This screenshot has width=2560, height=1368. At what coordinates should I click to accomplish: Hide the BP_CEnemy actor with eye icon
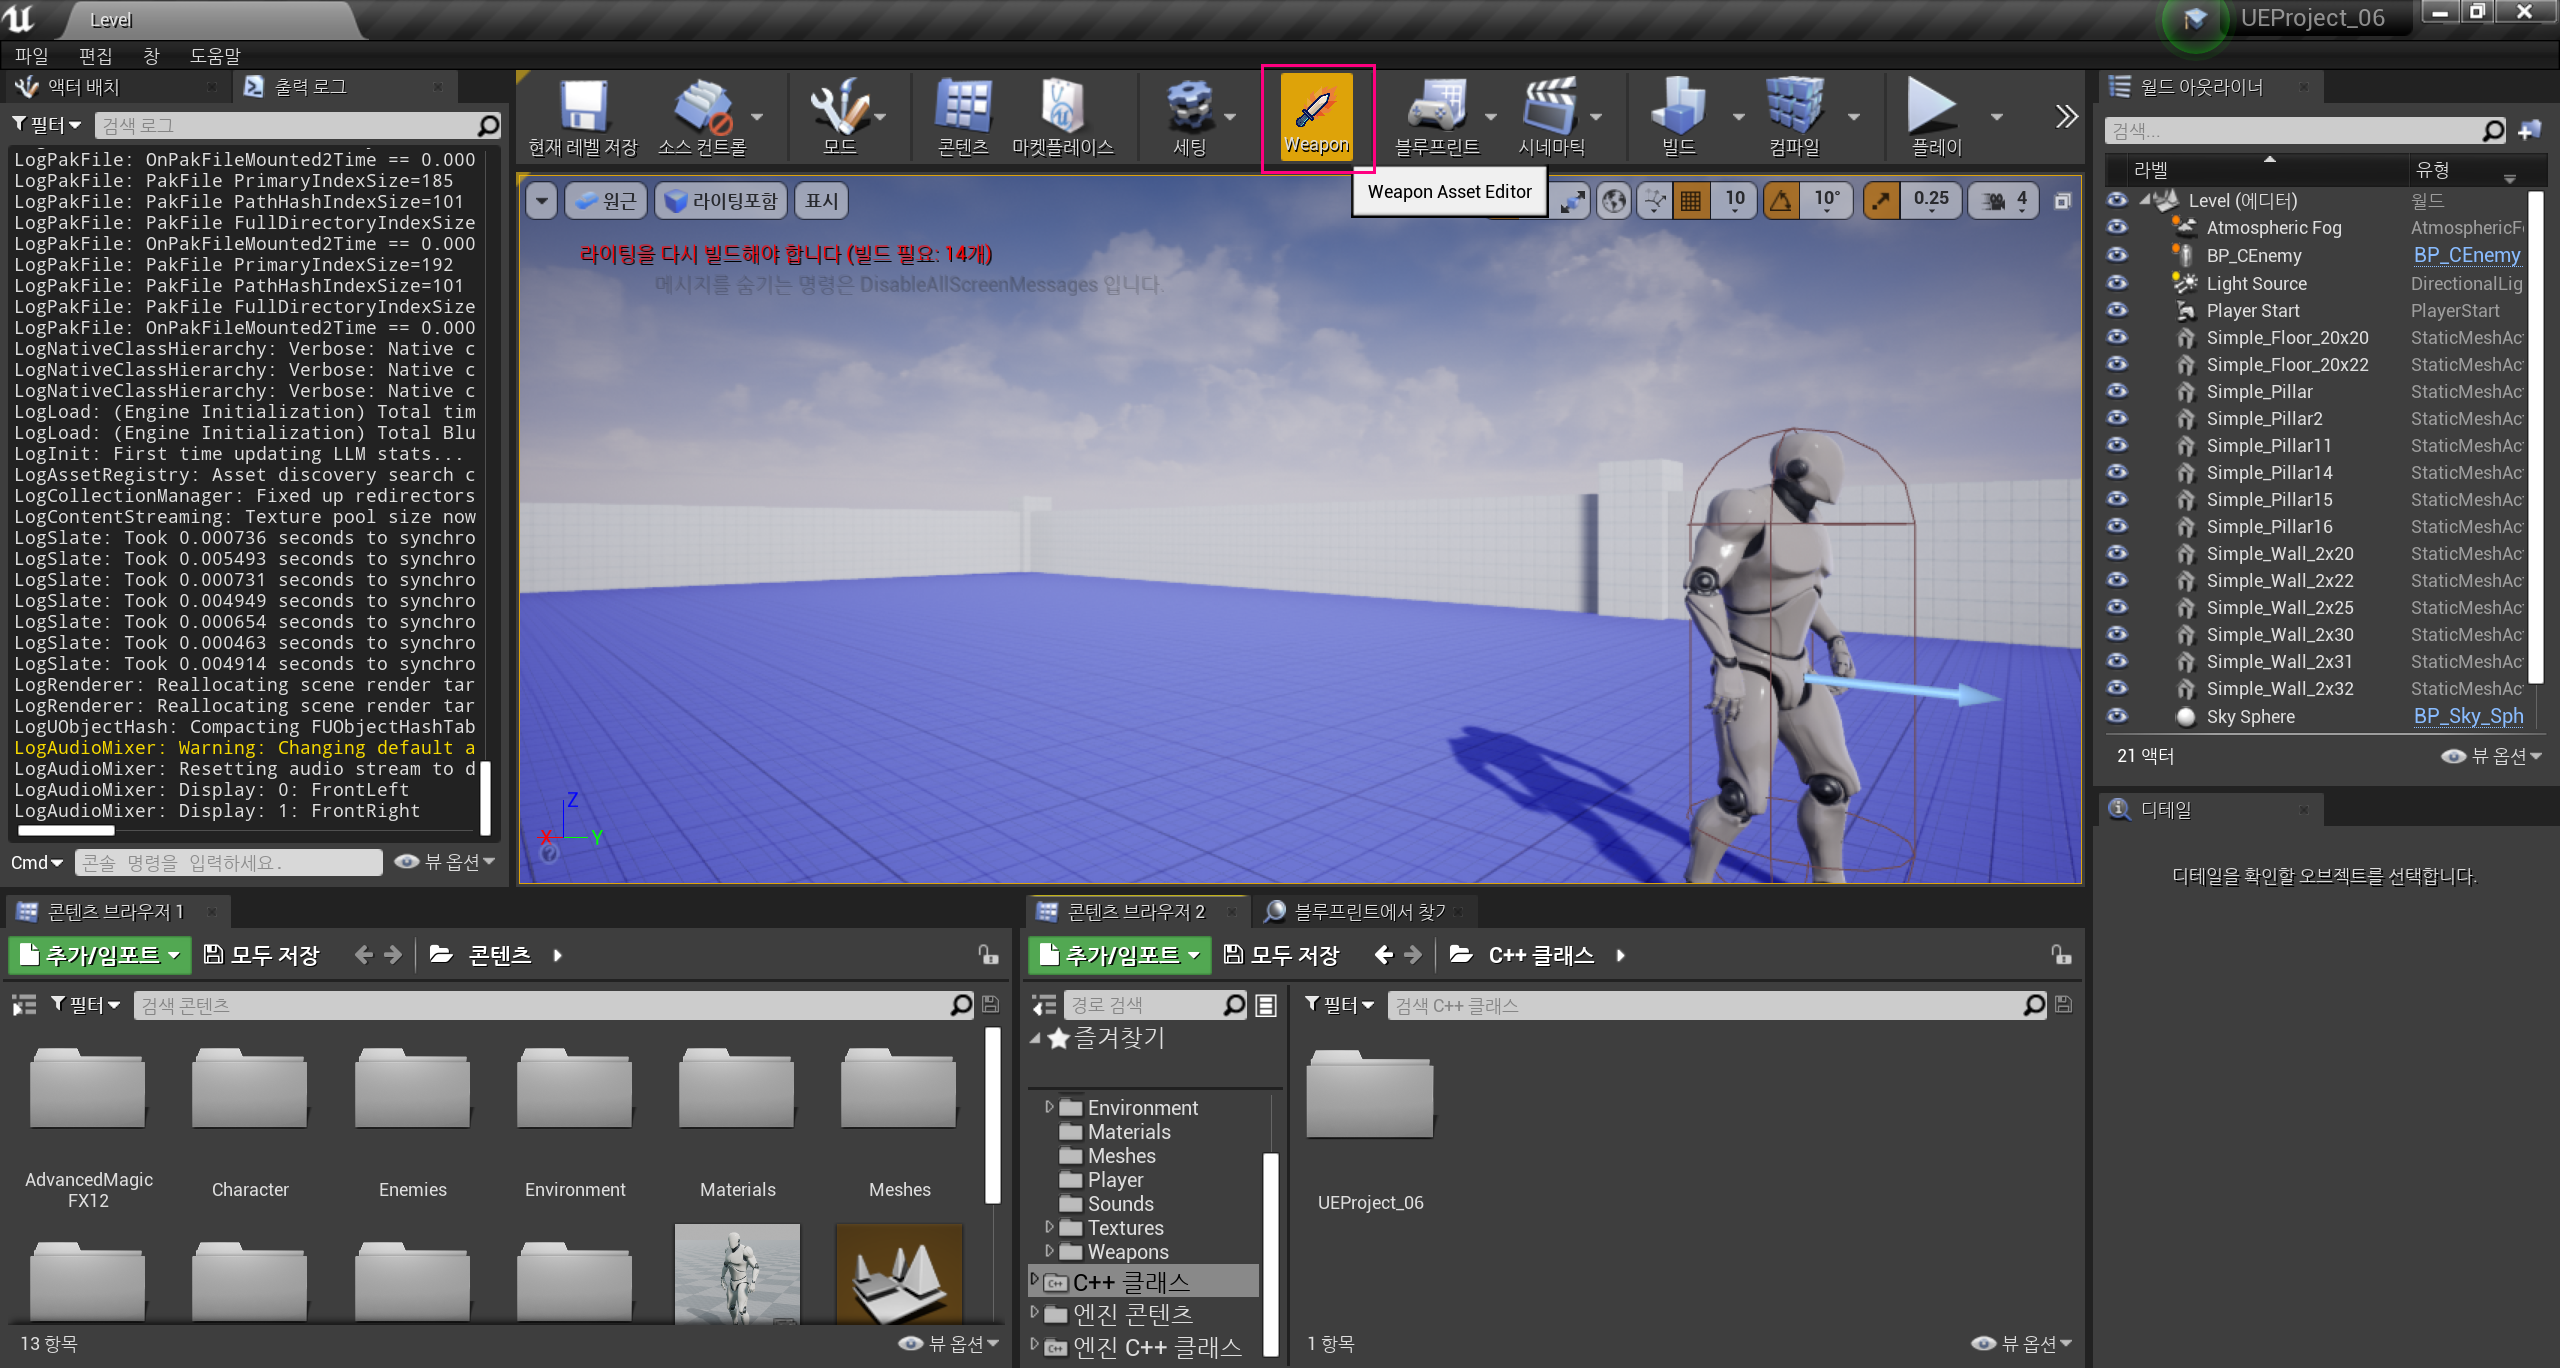[2117, 255]
